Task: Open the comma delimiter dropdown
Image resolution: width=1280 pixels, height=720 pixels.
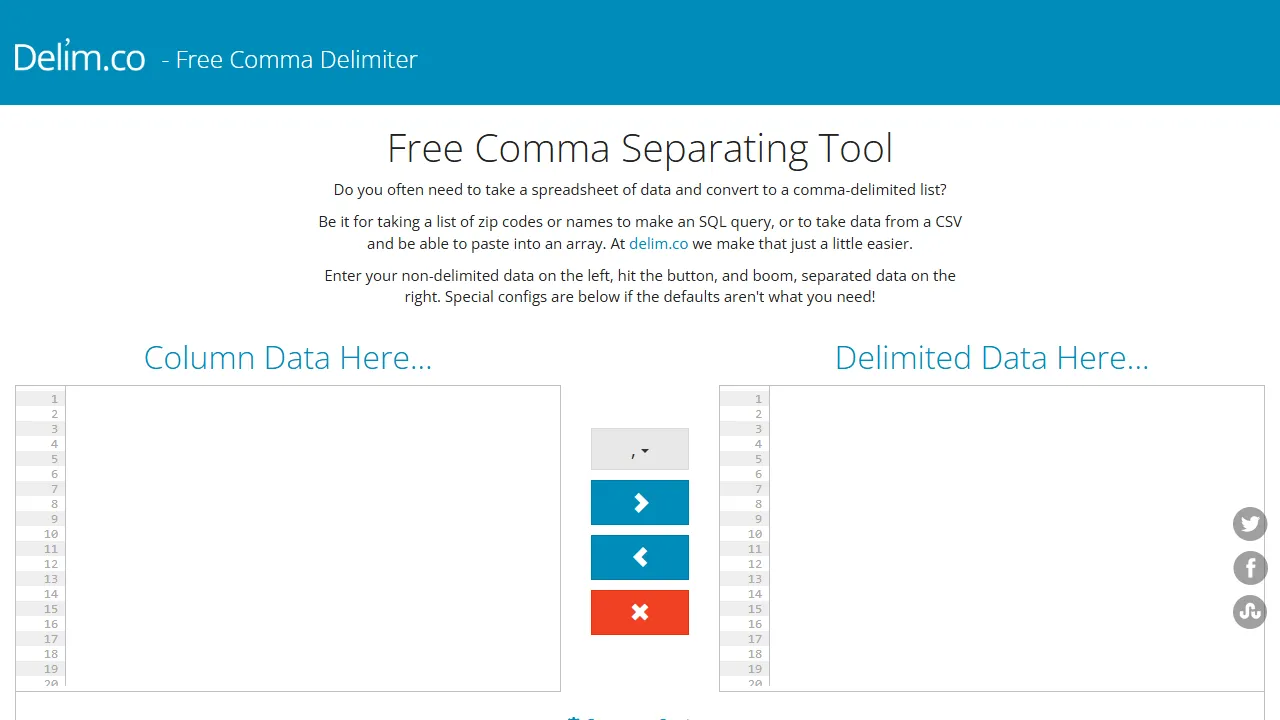Action: pos(640,449)
